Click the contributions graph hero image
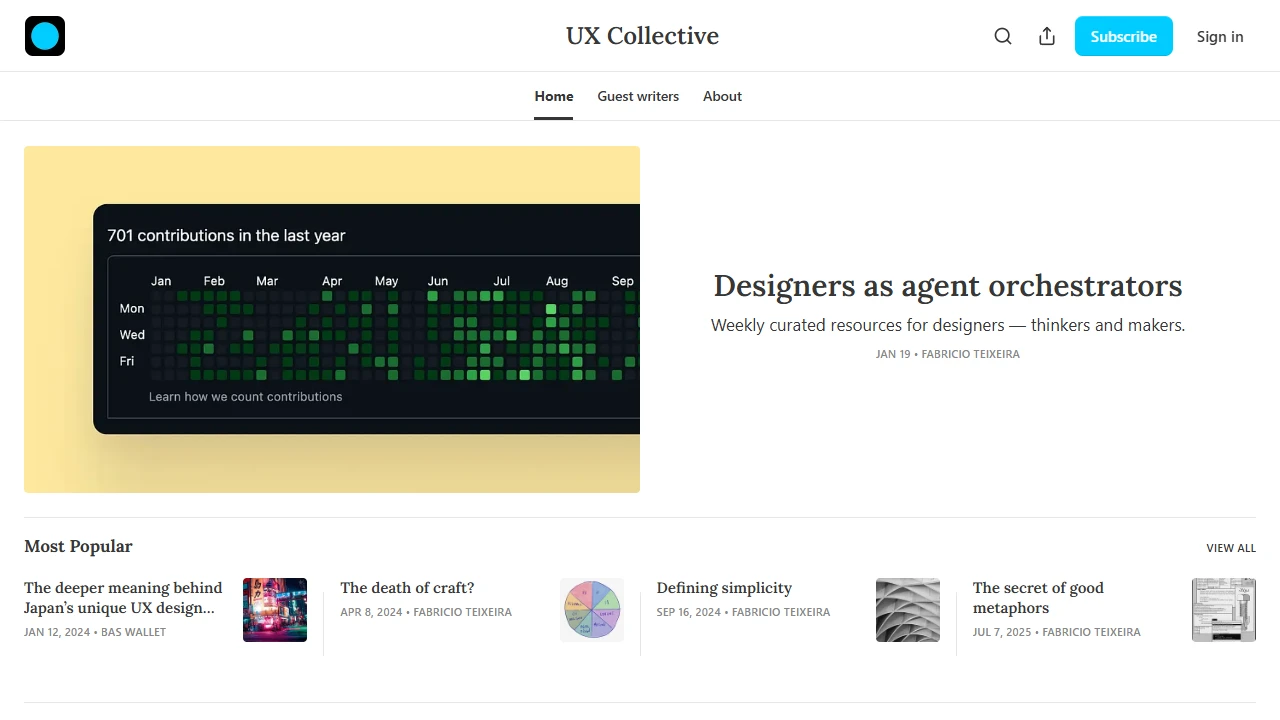Viewport: 1280px width, 720px height. [x=332, y=319]
